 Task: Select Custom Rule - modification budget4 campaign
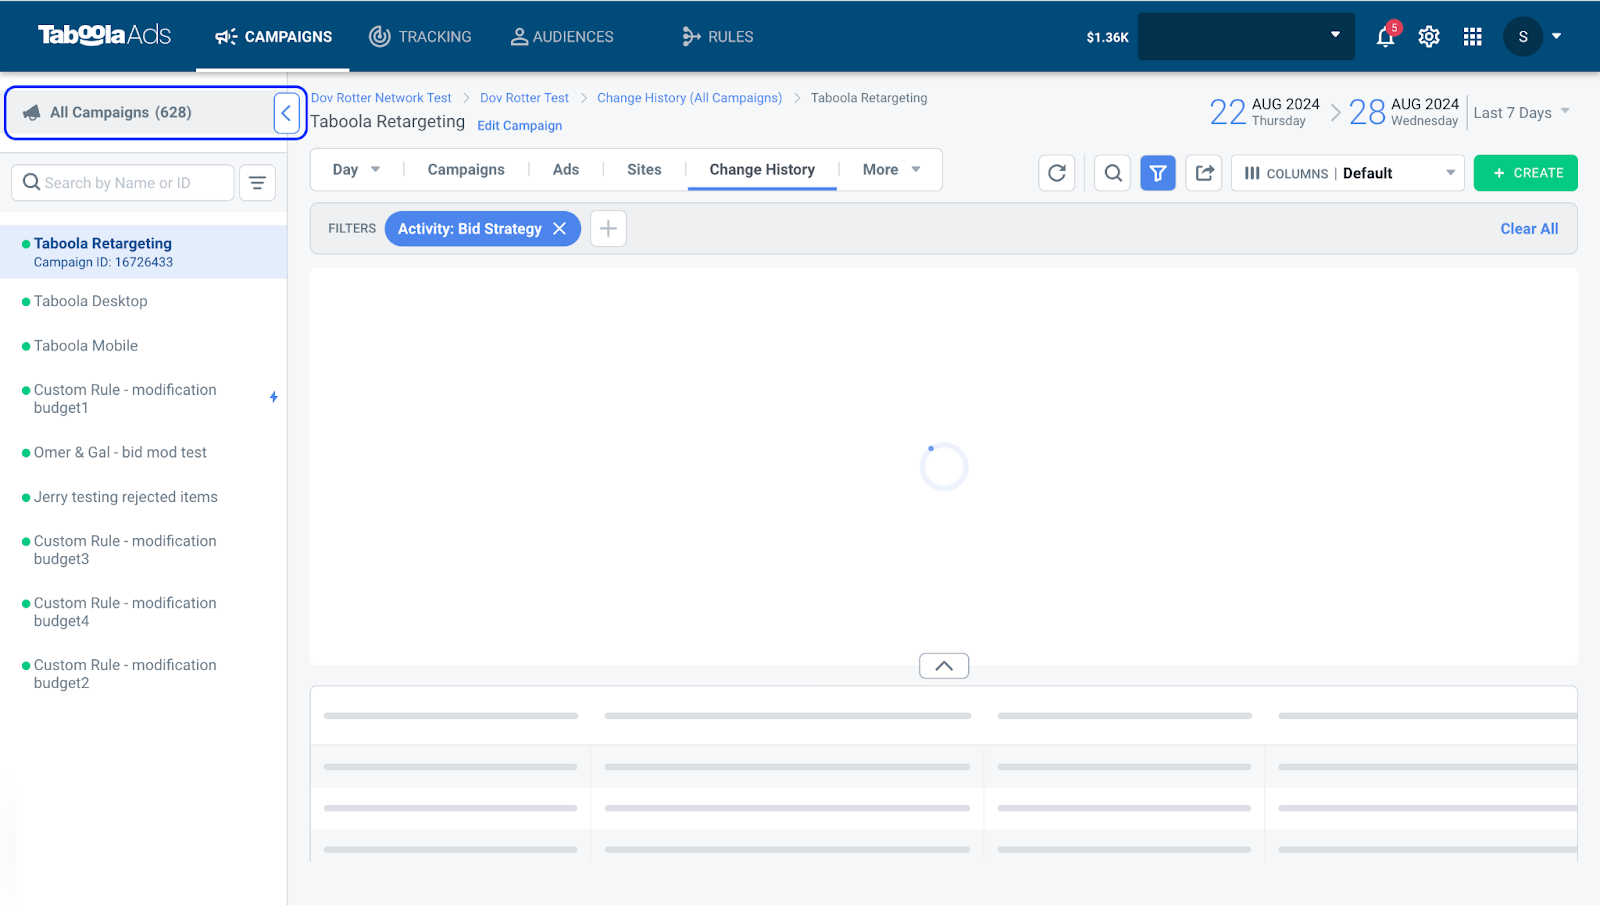click(x=125, y=612)
